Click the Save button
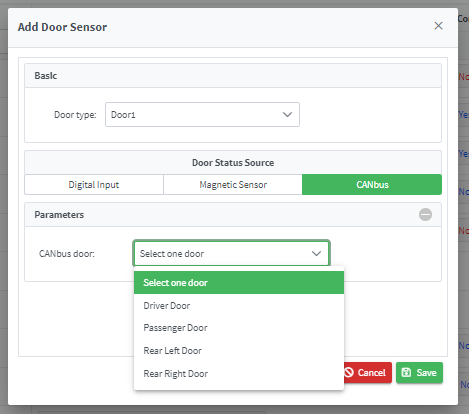Screen dimensions: 469x414 pos(419,373)
